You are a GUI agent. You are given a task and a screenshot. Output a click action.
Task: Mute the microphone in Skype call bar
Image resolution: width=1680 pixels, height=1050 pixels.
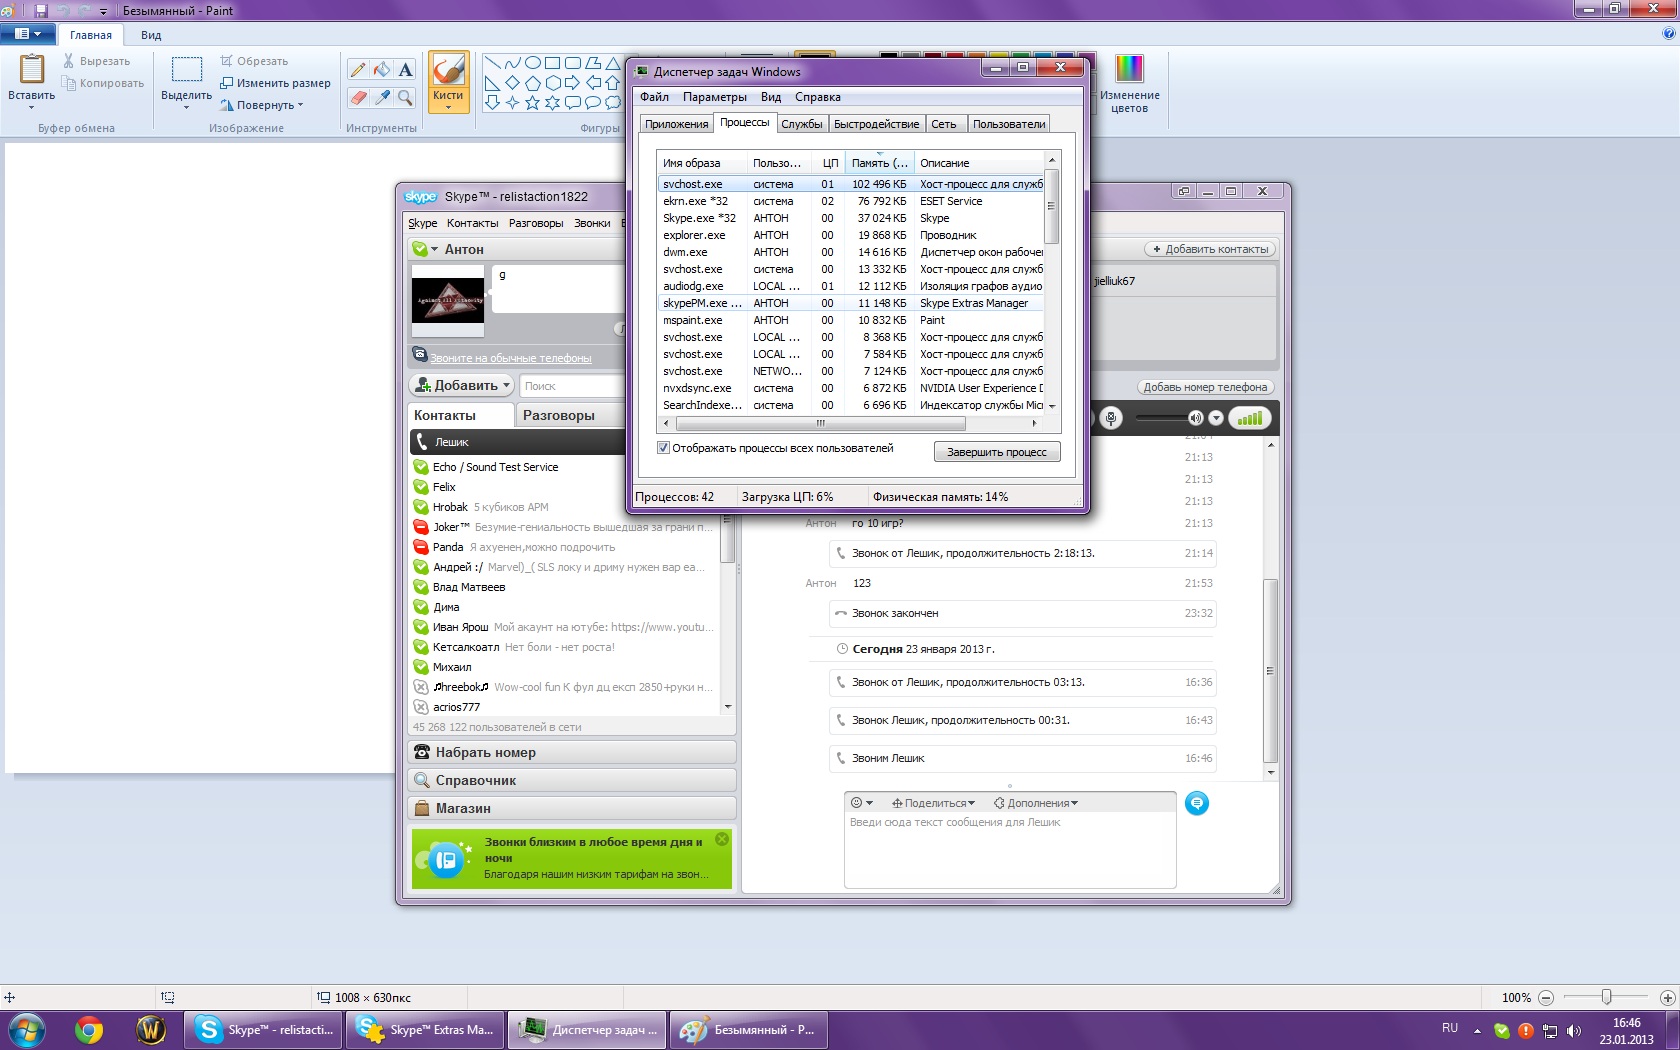coord(1110,418)
